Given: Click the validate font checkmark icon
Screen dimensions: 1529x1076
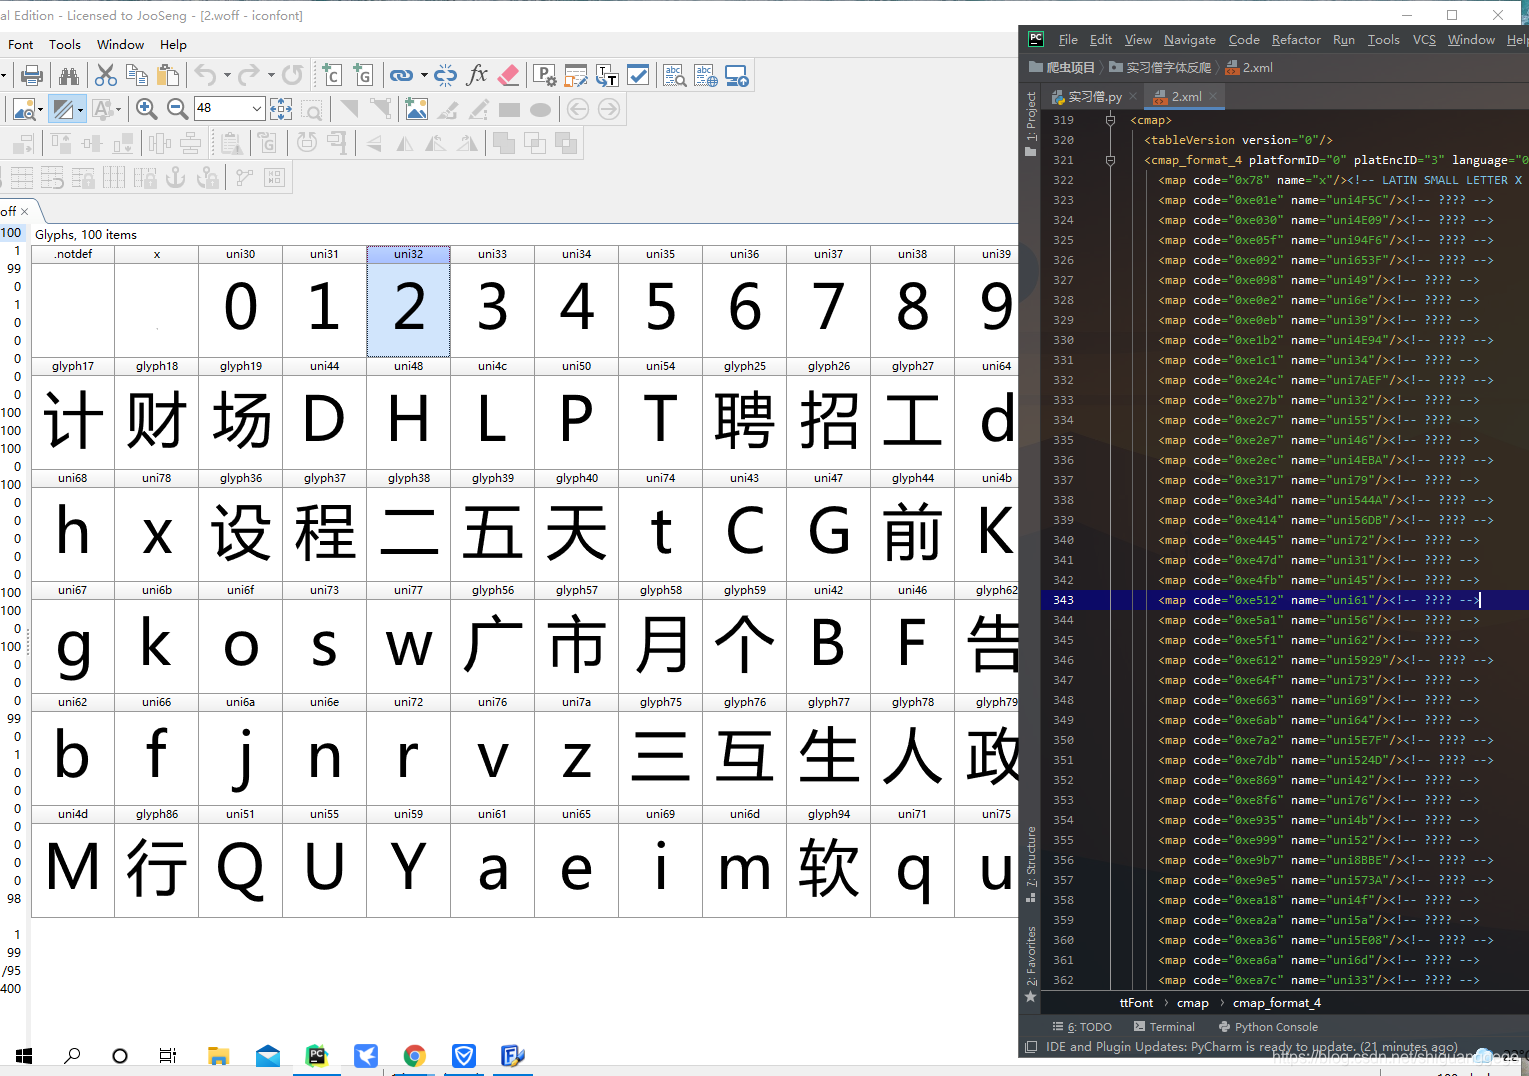Looking at the screenshot, I should (x=638, y=76).
